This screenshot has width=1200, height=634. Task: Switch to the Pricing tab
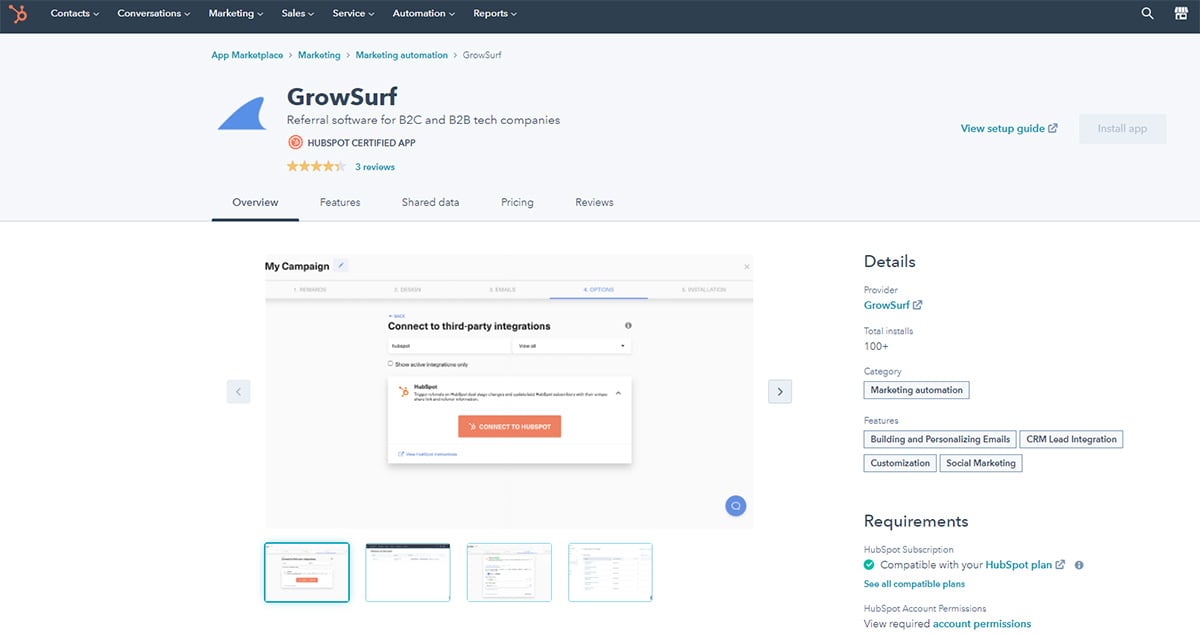(517, 202)
